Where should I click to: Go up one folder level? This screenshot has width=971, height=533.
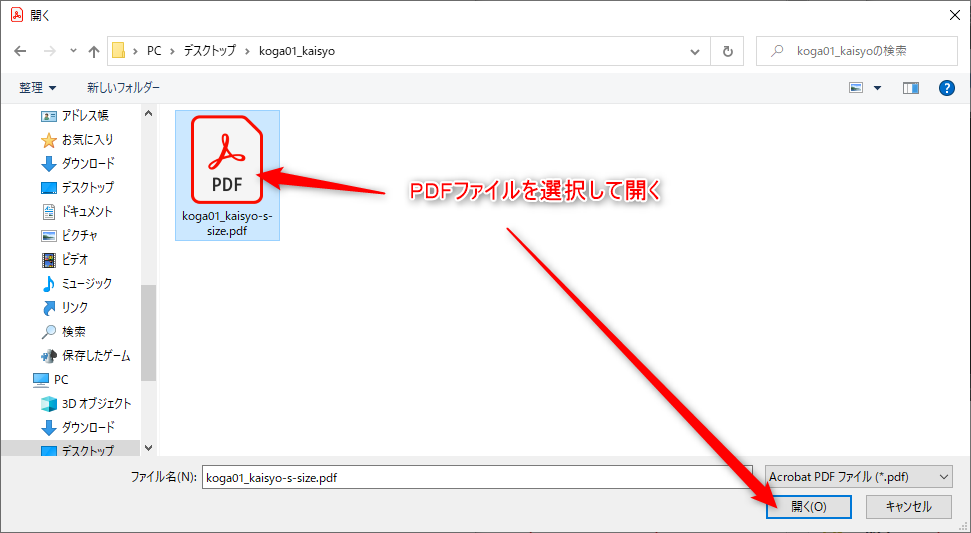tap(94, 51)
